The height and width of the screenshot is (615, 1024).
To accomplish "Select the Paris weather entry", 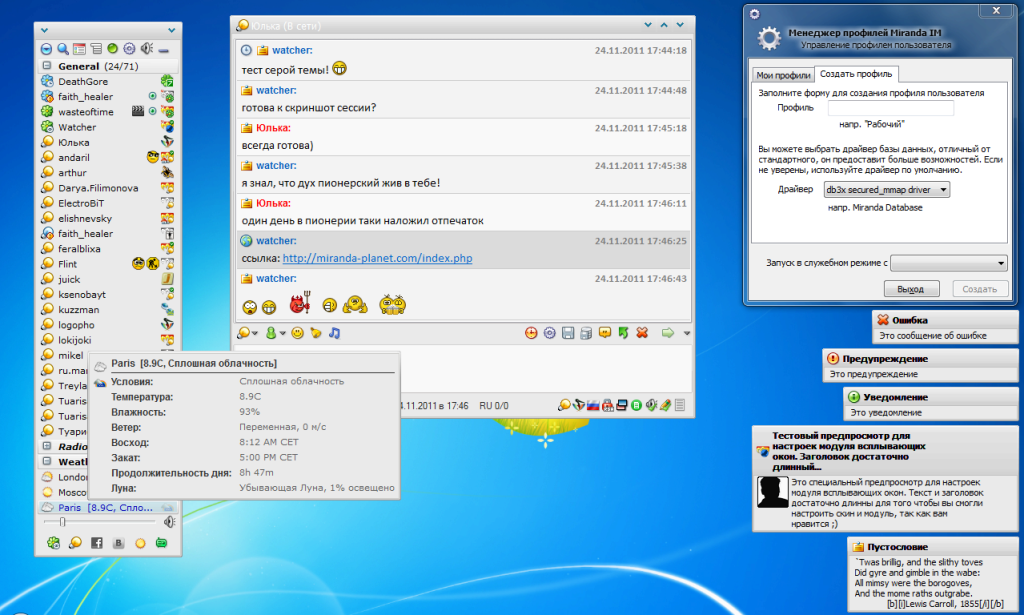I will (107, 507).
